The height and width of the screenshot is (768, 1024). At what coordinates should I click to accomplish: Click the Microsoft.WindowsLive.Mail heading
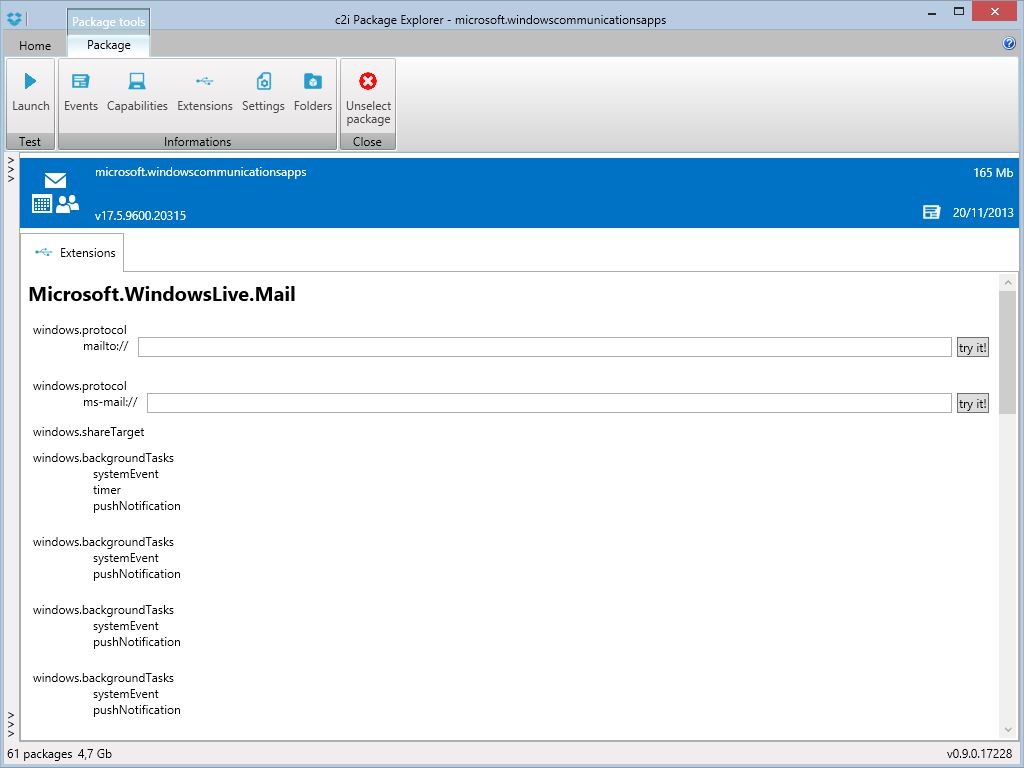click(162, 295)
